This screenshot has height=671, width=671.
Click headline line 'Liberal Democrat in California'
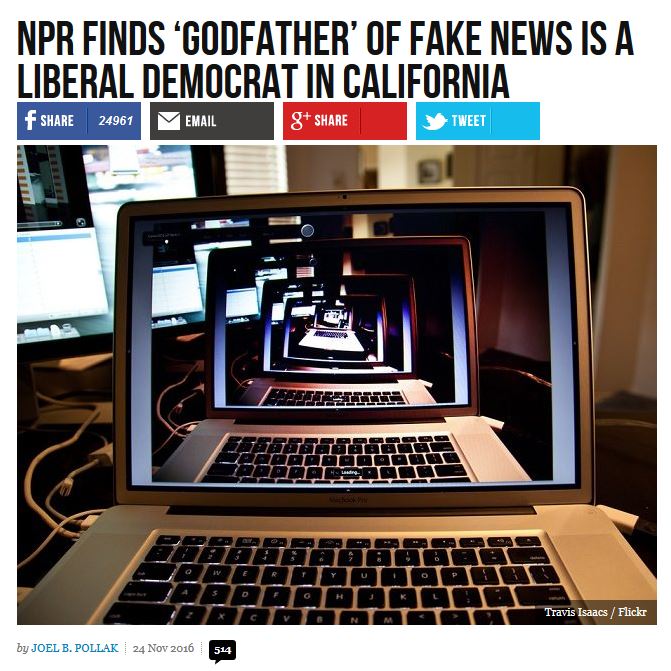click(x=263, y=80)
